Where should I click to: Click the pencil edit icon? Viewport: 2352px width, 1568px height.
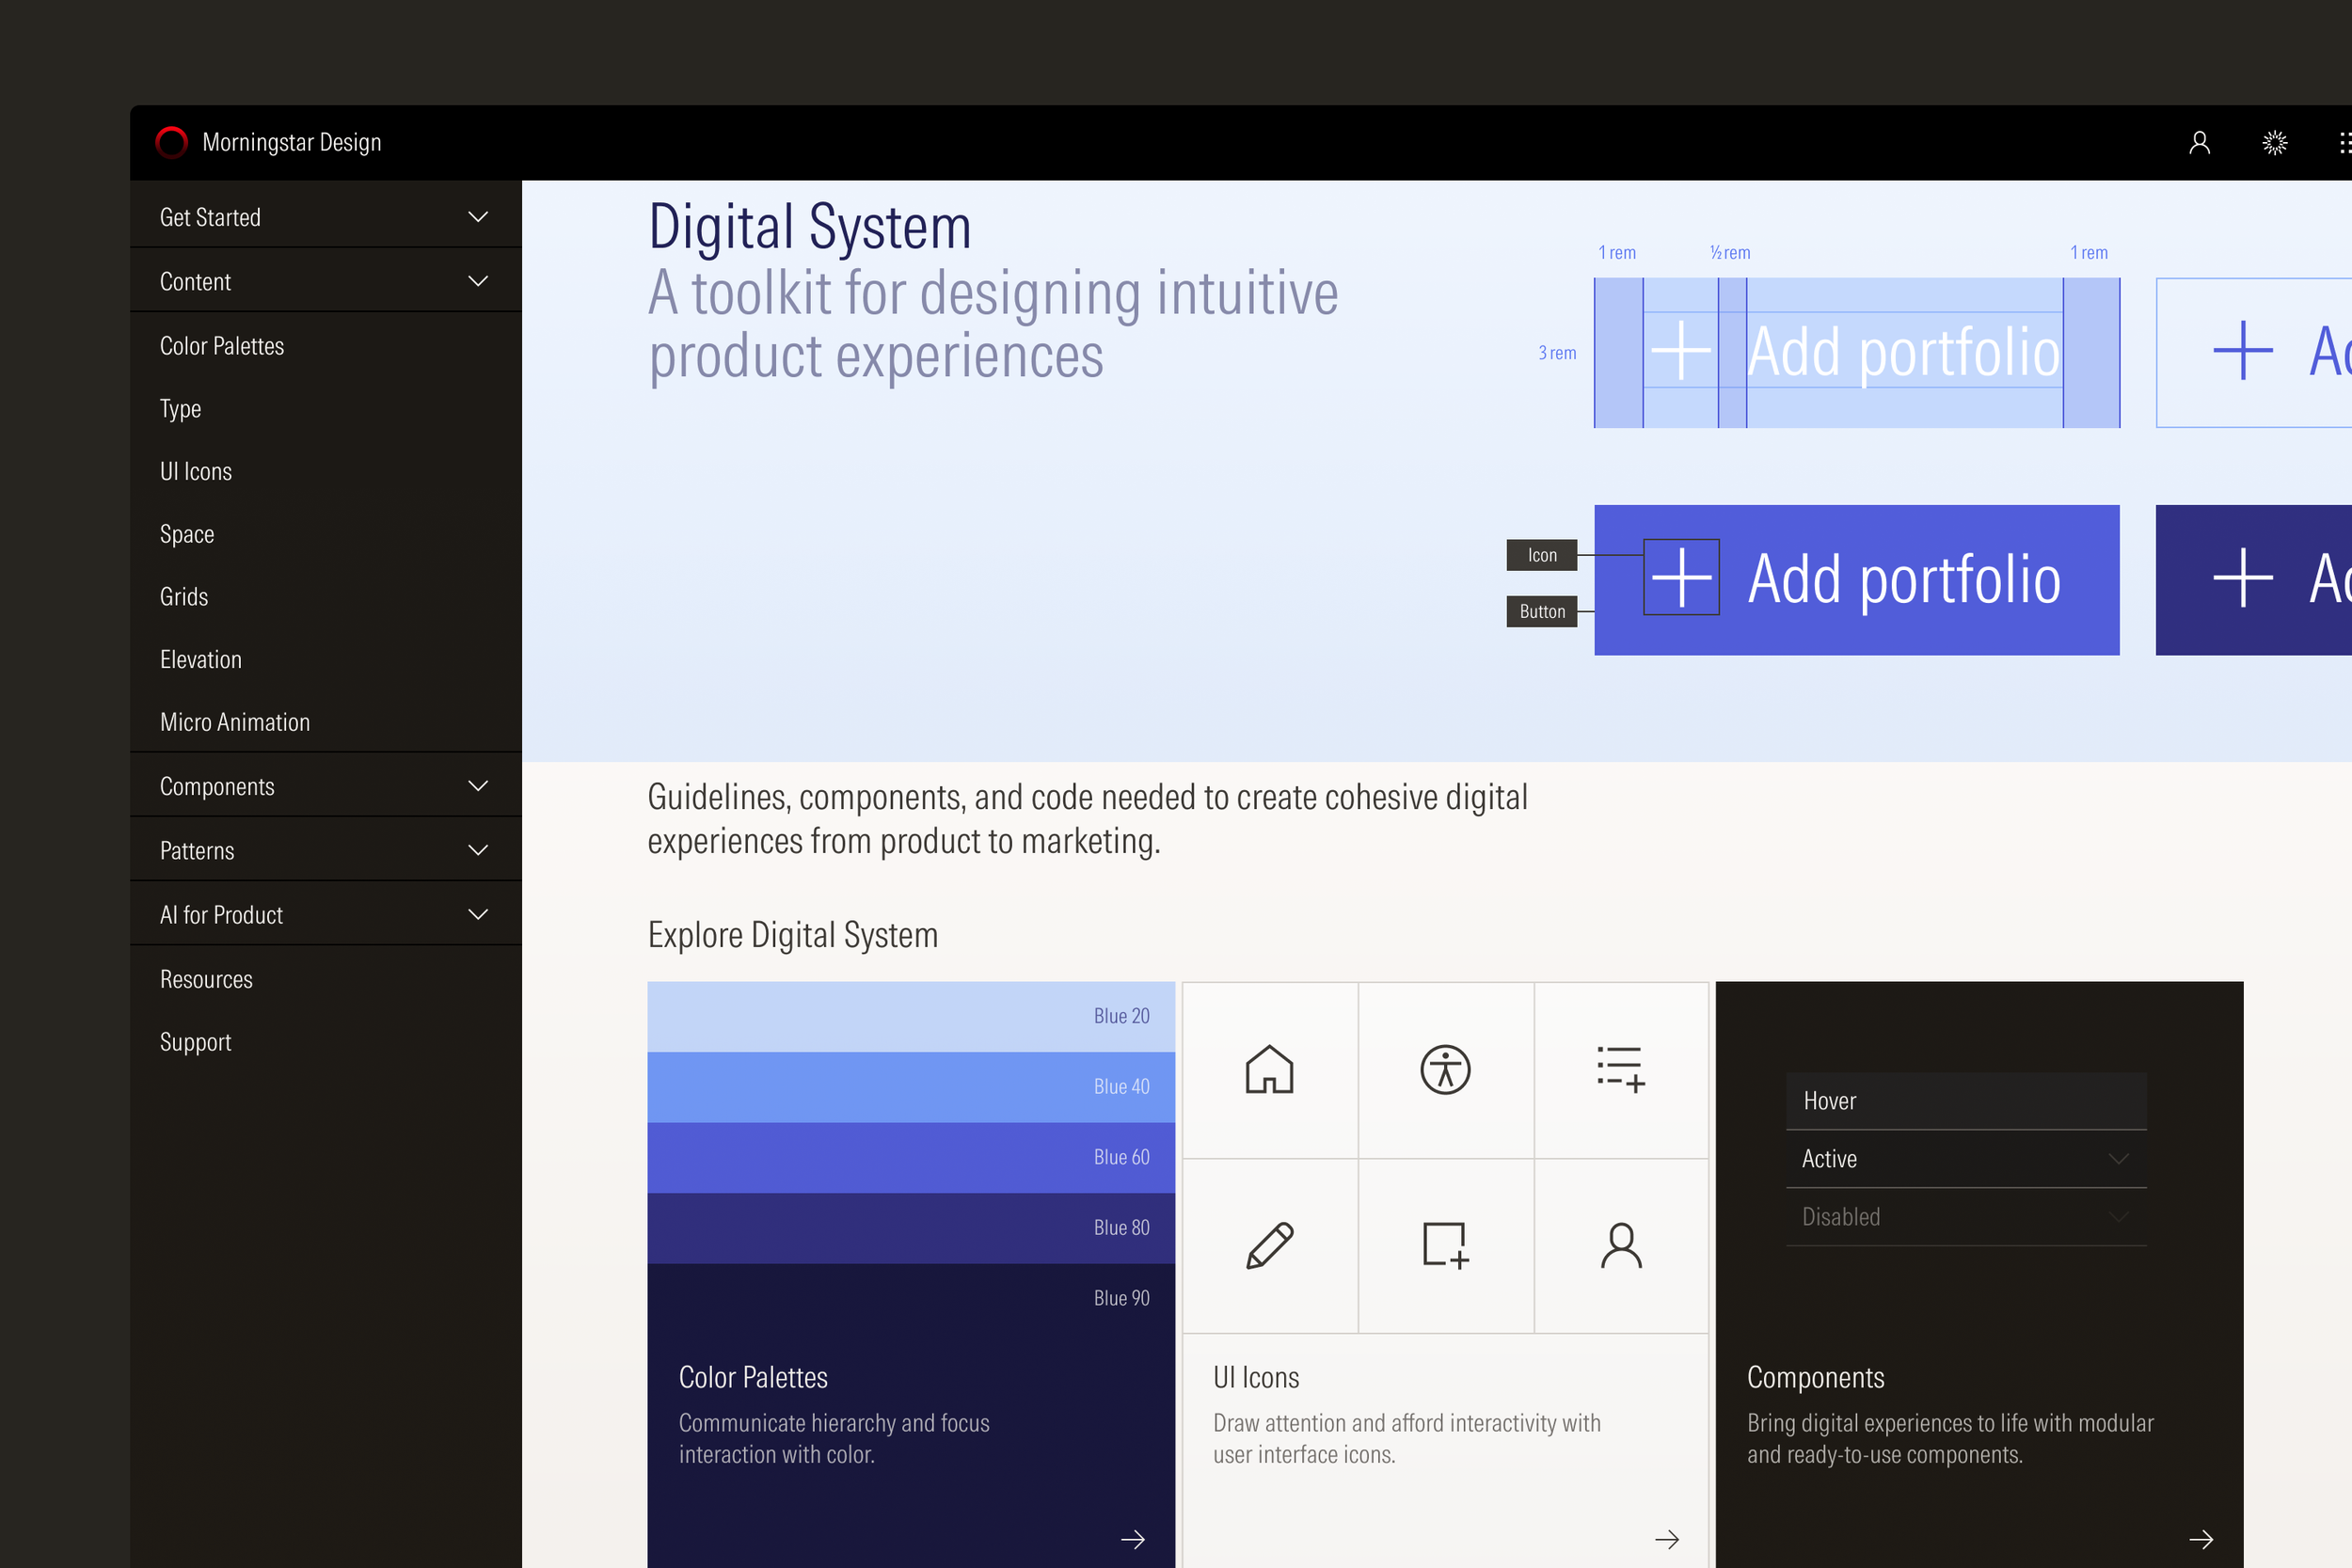(1269, 1245)
